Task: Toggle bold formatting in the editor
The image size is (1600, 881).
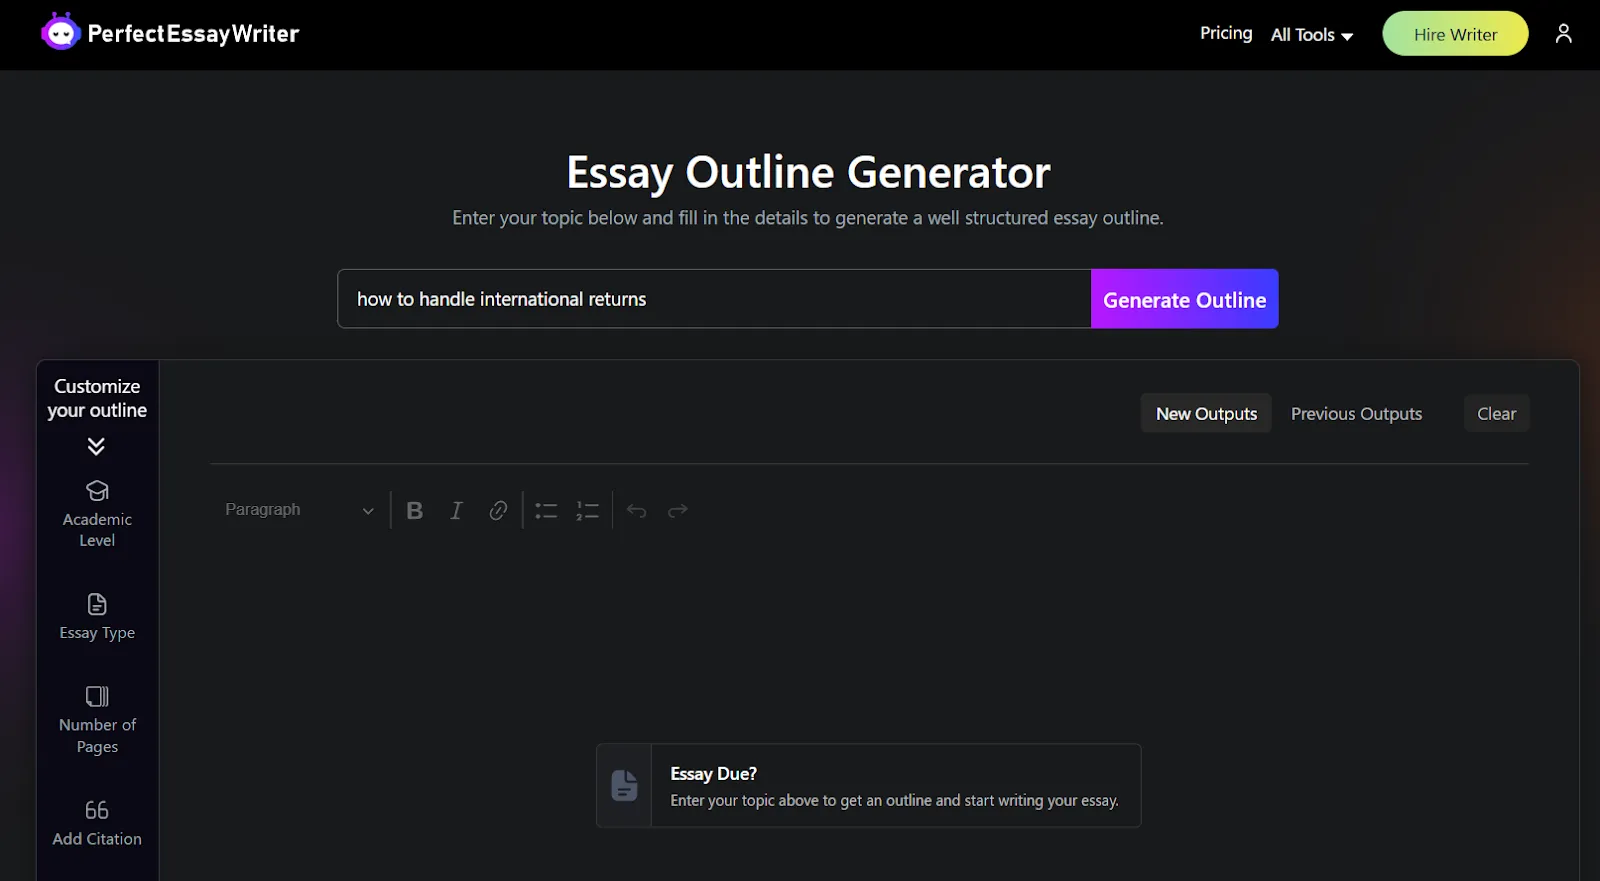Action: (415, 511)
